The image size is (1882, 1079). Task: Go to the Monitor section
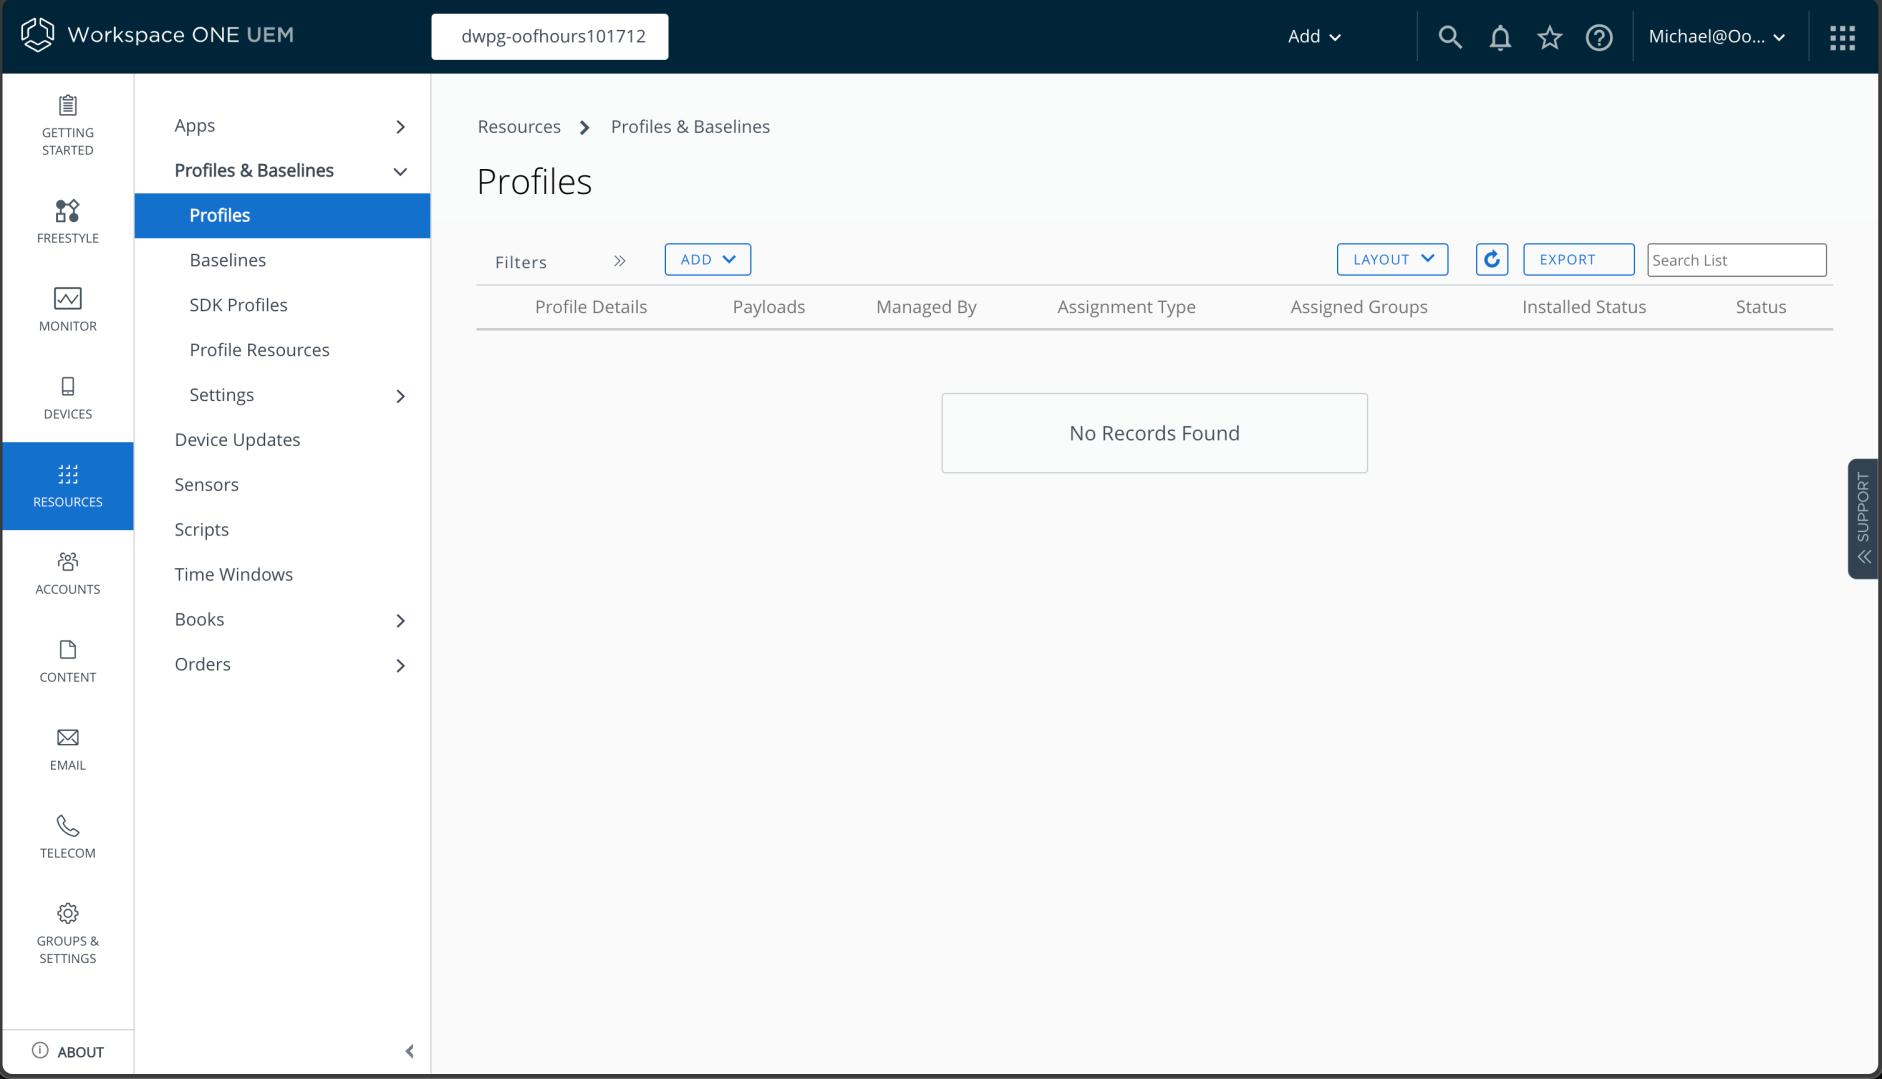(68, 309)
